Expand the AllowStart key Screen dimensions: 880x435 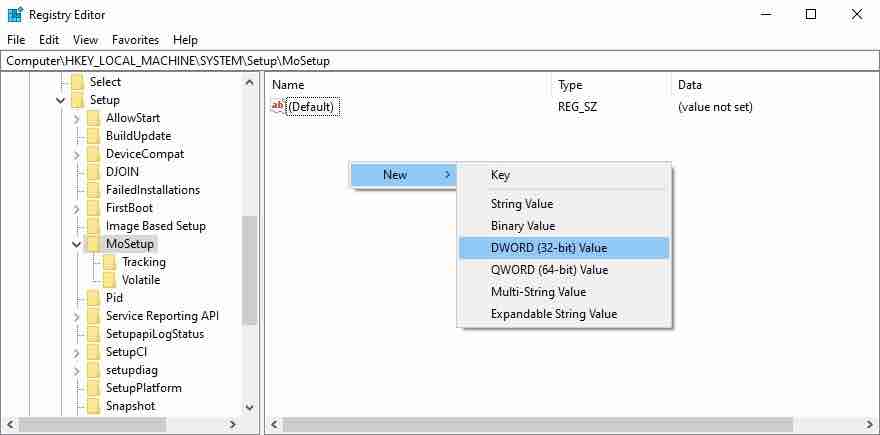tap(77, 118)
